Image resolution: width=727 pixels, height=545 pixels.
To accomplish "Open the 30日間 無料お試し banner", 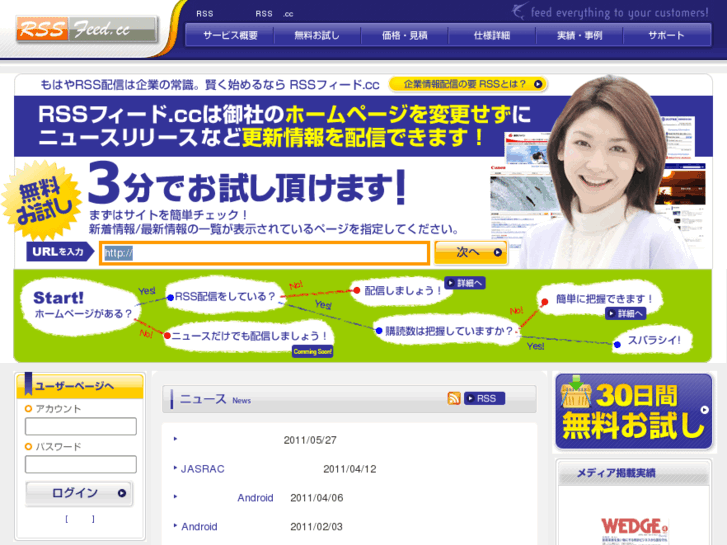I will pyautogui.click(x=633, y=411).
